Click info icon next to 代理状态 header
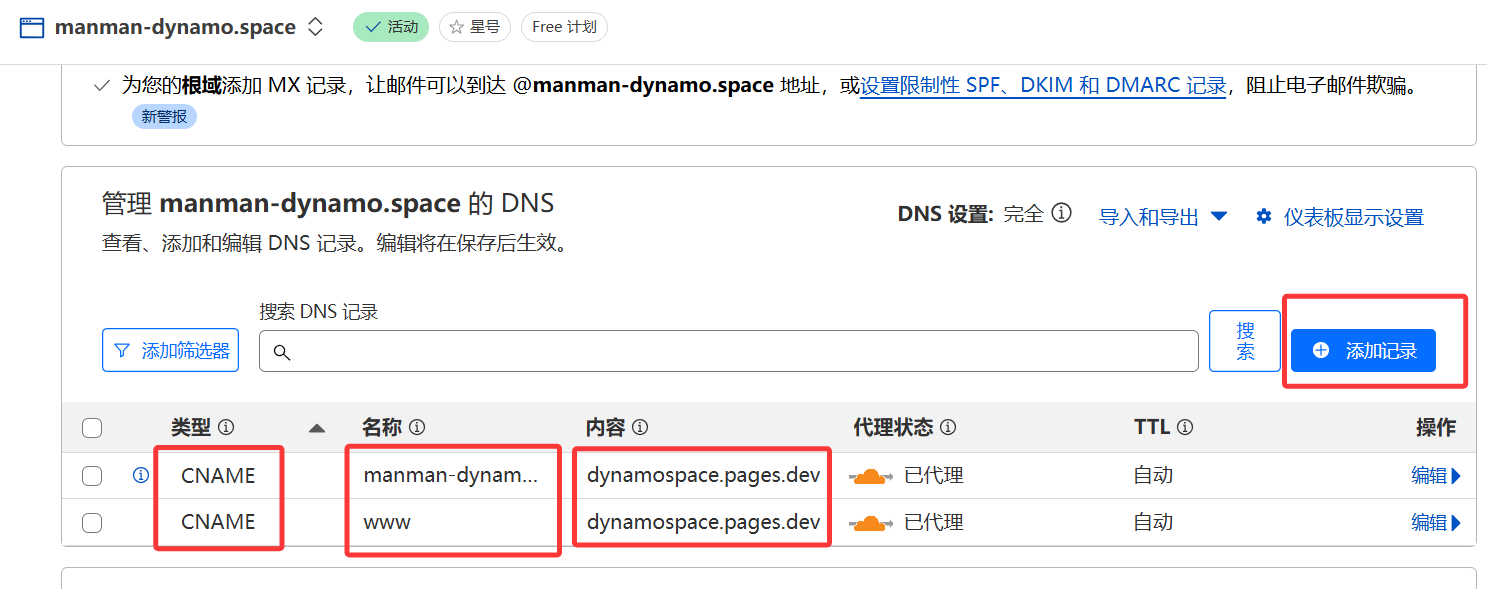1487x589 pixels. point(948,427)
